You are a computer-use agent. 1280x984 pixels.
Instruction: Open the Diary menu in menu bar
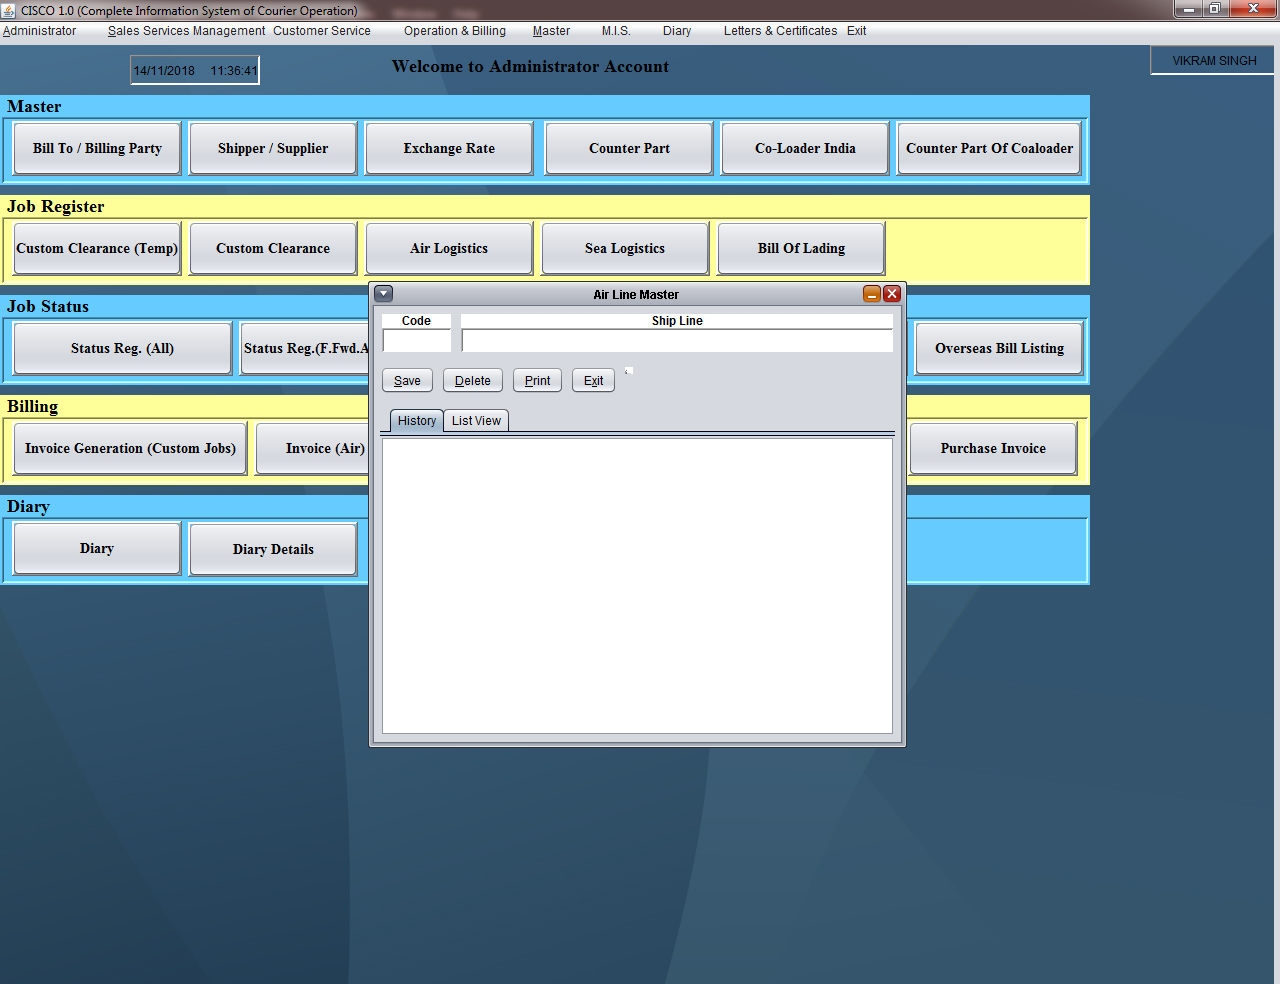[x=677, y=31]
